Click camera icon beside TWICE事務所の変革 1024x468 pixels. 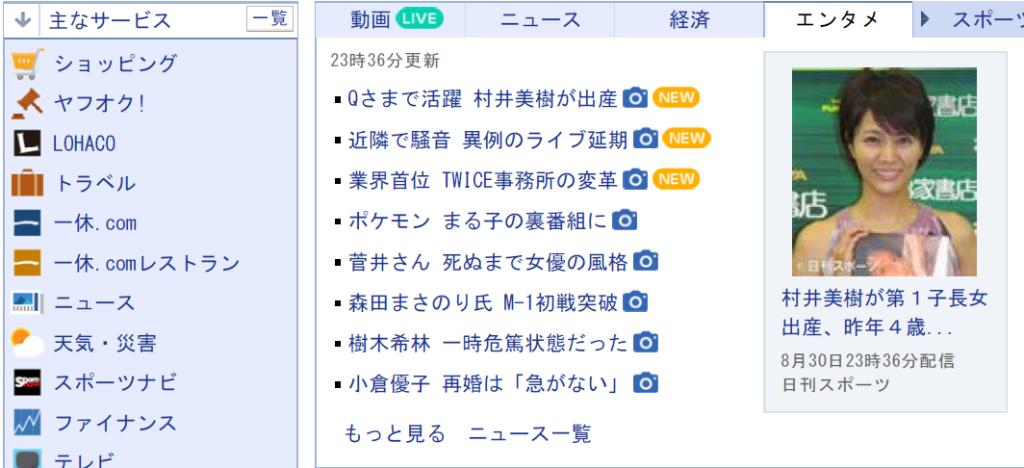635,179
